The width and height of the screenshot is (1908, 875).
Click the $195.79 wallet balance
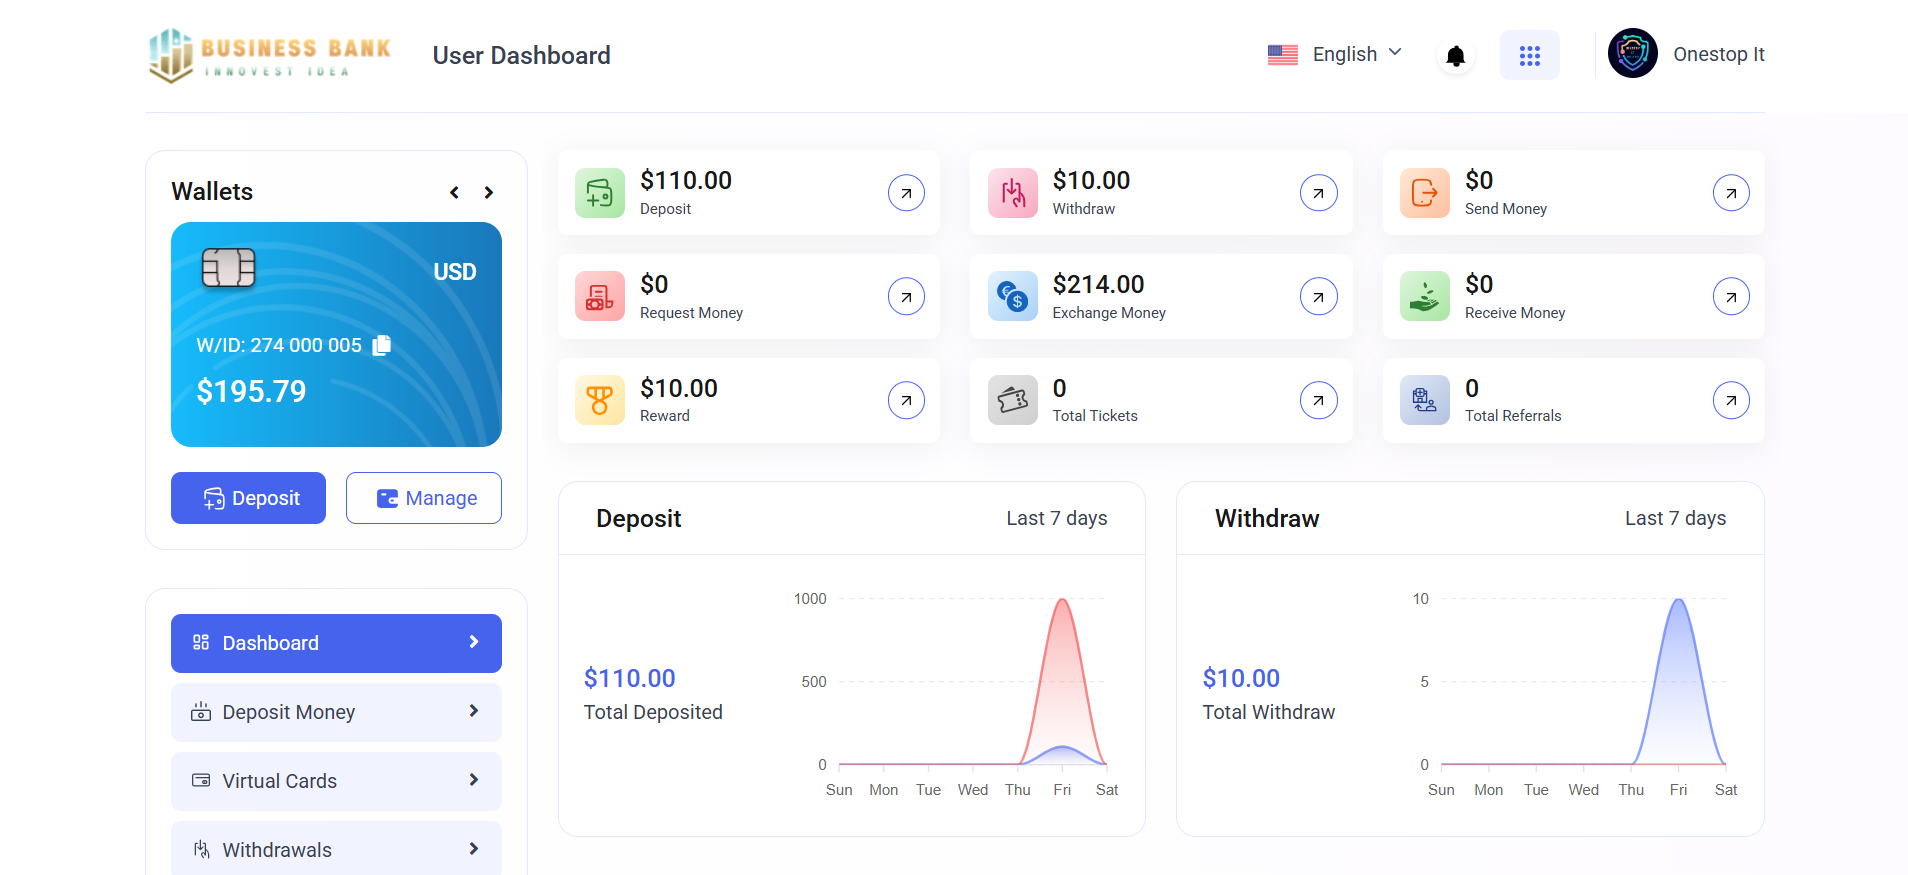pyautogui.click(x=251, y=391)
